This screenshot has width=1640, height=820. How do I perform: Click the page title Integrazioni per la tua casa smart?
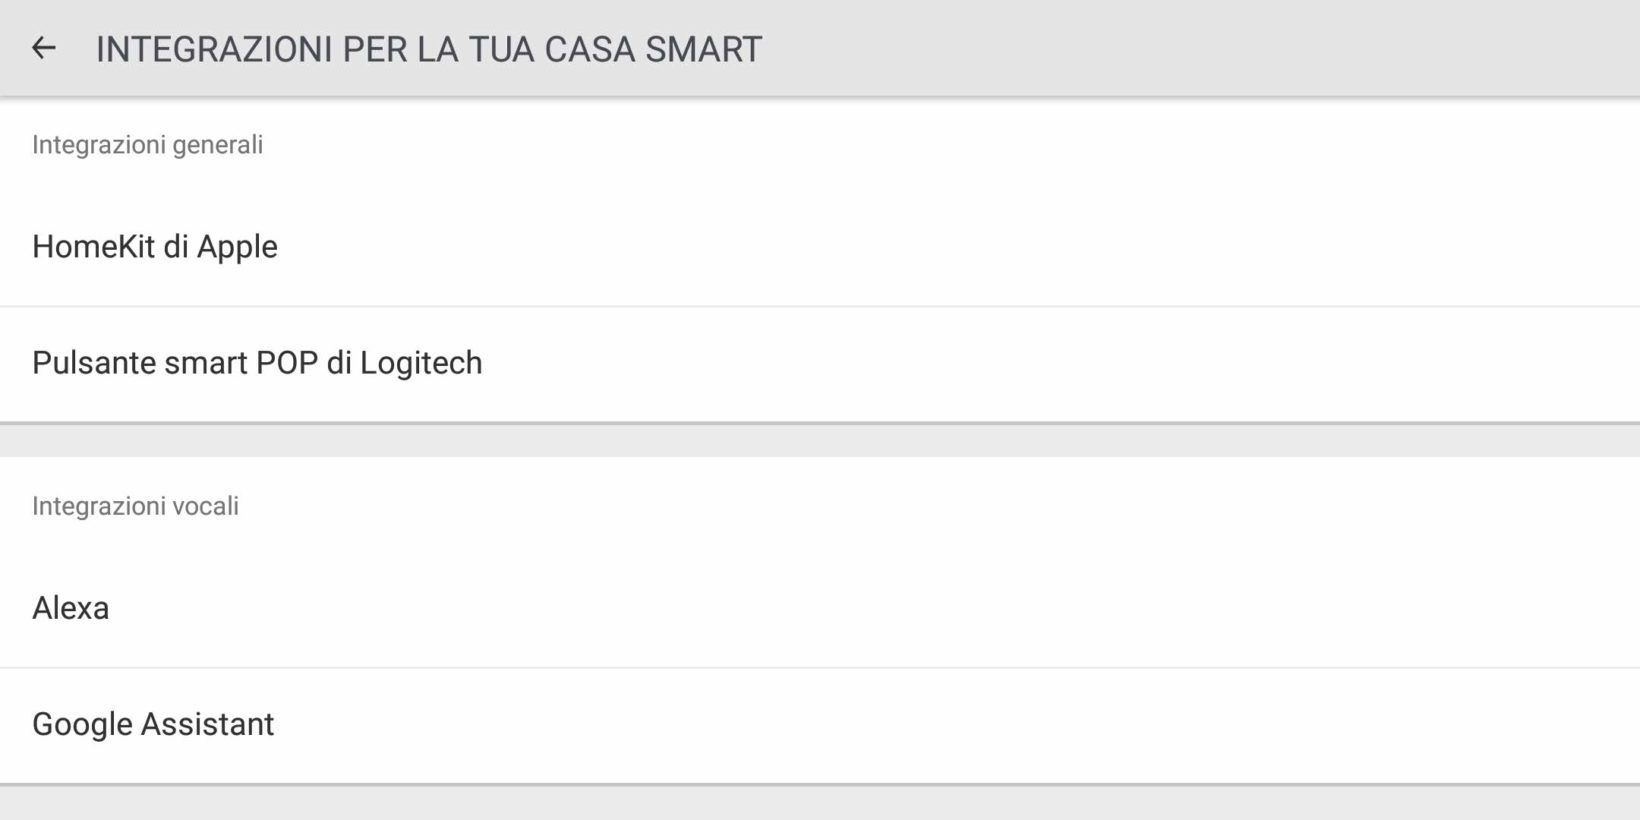429,49
